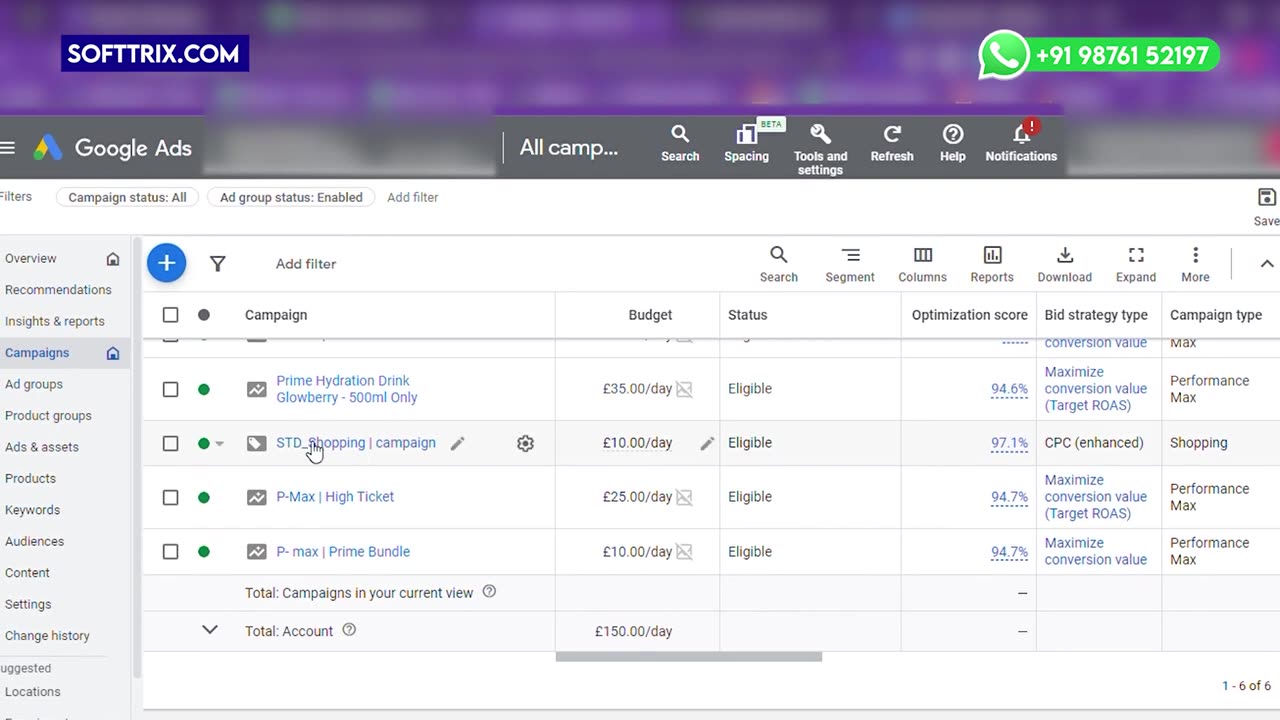Open Tools and settings
The height and width of the screenshot is (720, 1280).
click(x=820, y=150)
